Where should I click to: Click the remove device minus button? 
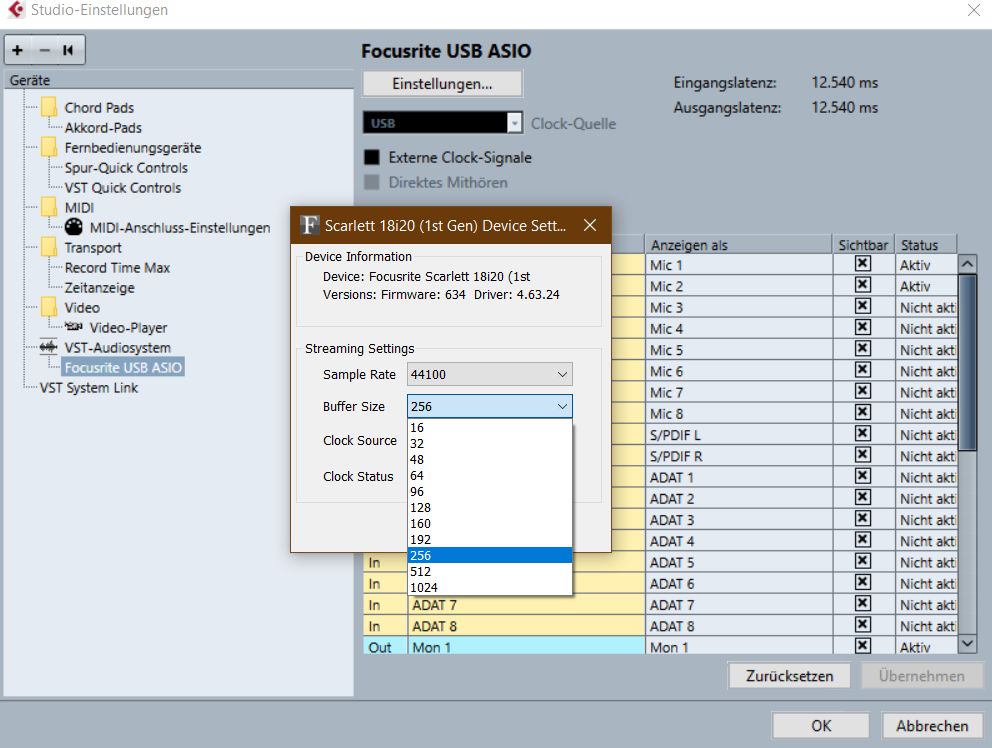click(44, 50)
